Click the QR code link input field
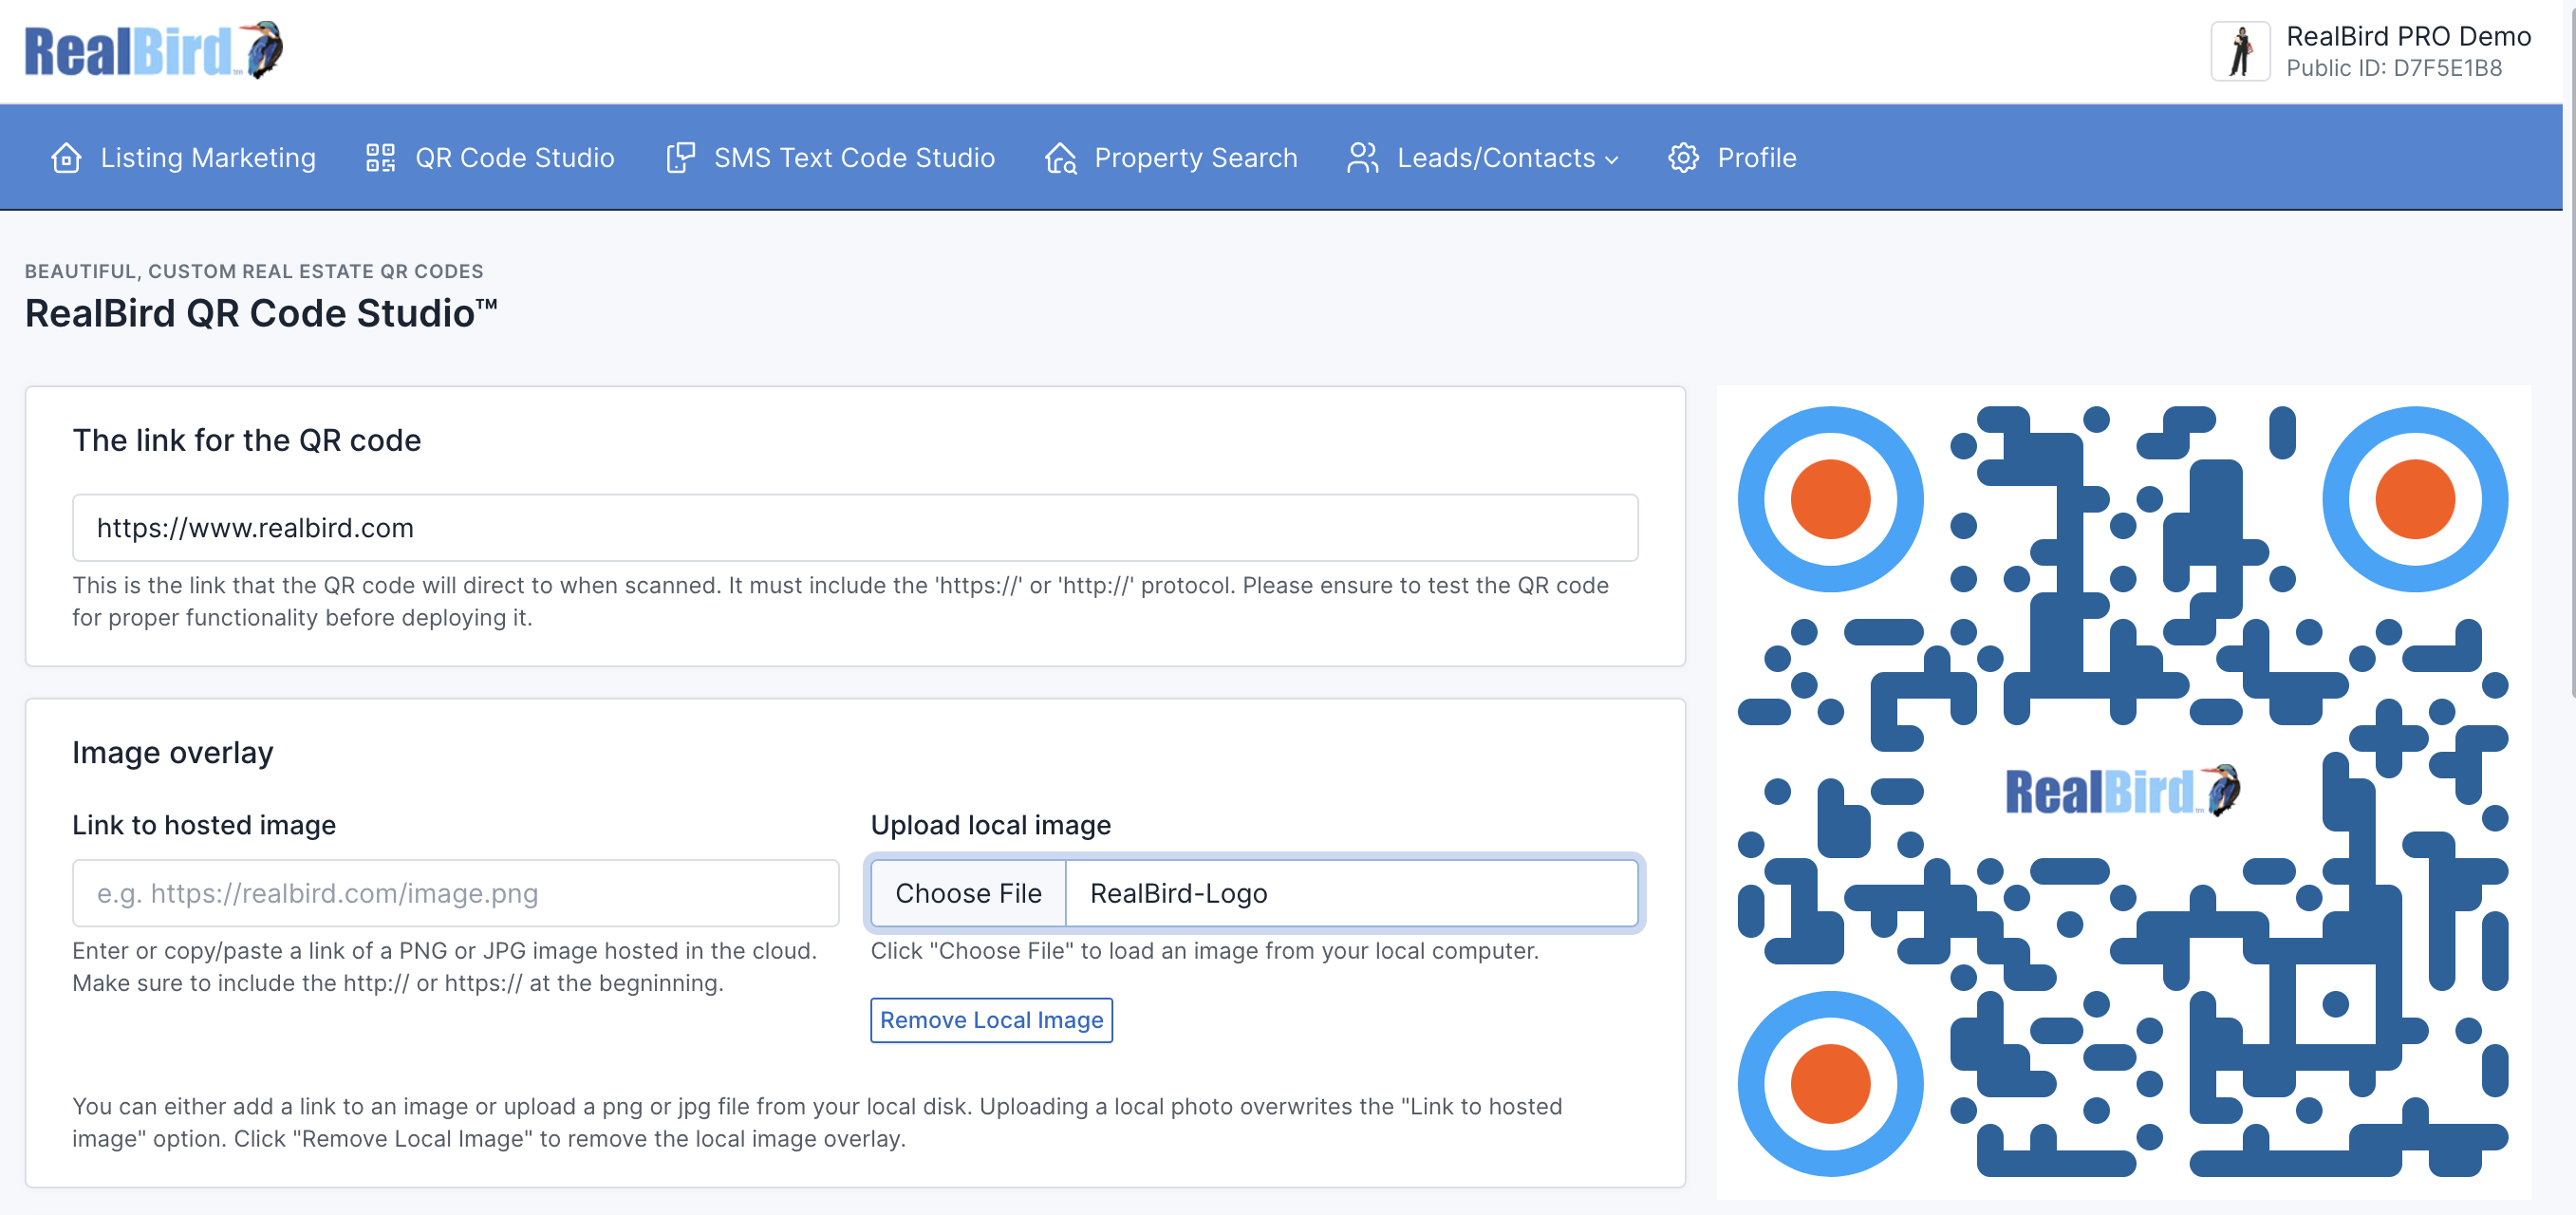The image size is (2576, 1215). pos(854,528)
